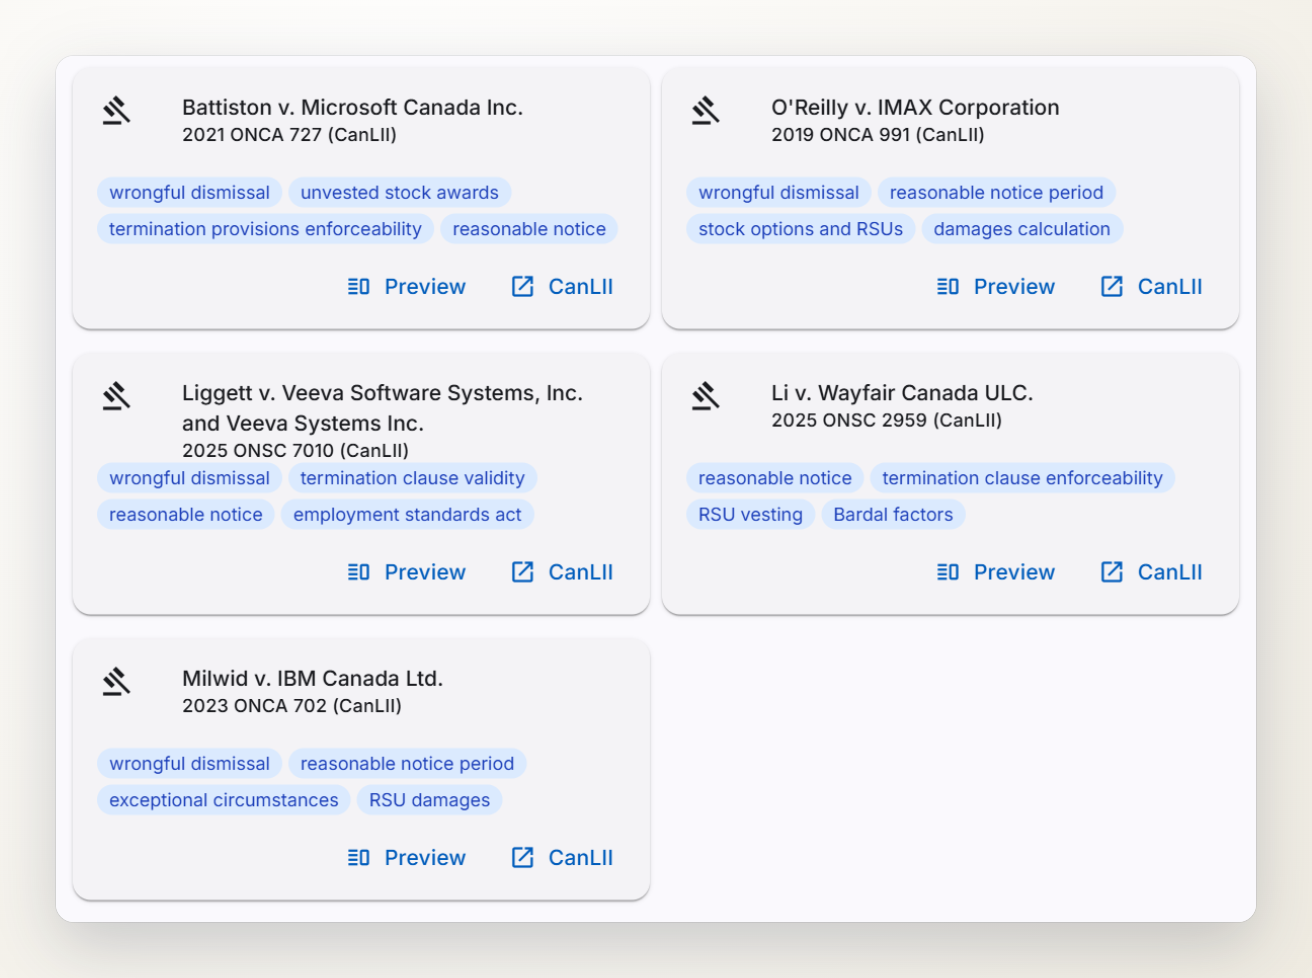
Task: Select 'RSU damages' tag
Action: [x=430, y=800]
